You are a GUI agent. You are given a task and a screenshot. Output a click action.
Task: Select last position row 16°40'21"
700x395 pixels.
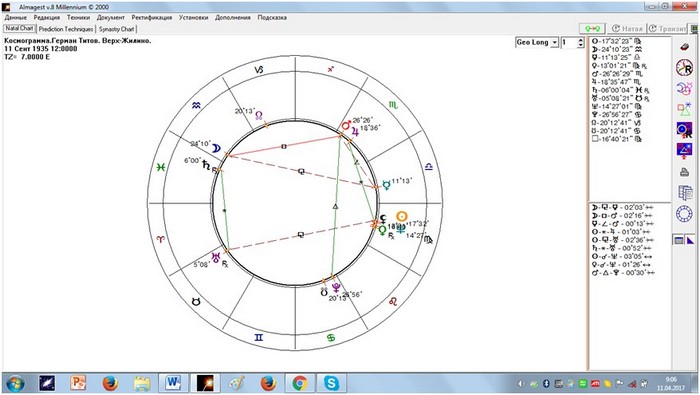point(617,139)
